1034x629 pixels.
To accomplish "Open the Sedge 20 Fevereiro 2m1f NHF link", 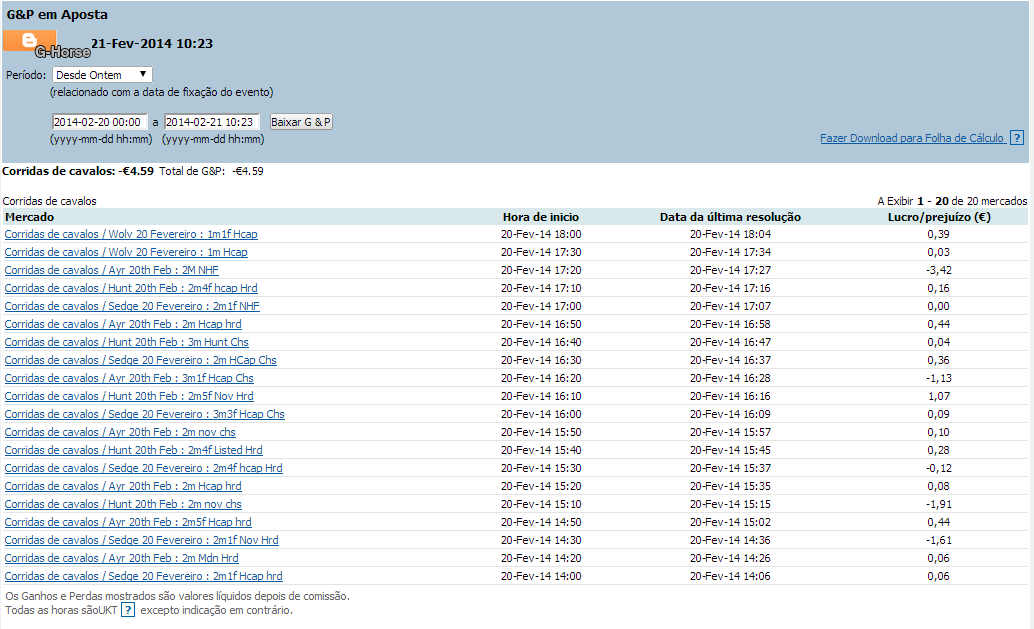I will pyautogui.click(x=132, y=306).
